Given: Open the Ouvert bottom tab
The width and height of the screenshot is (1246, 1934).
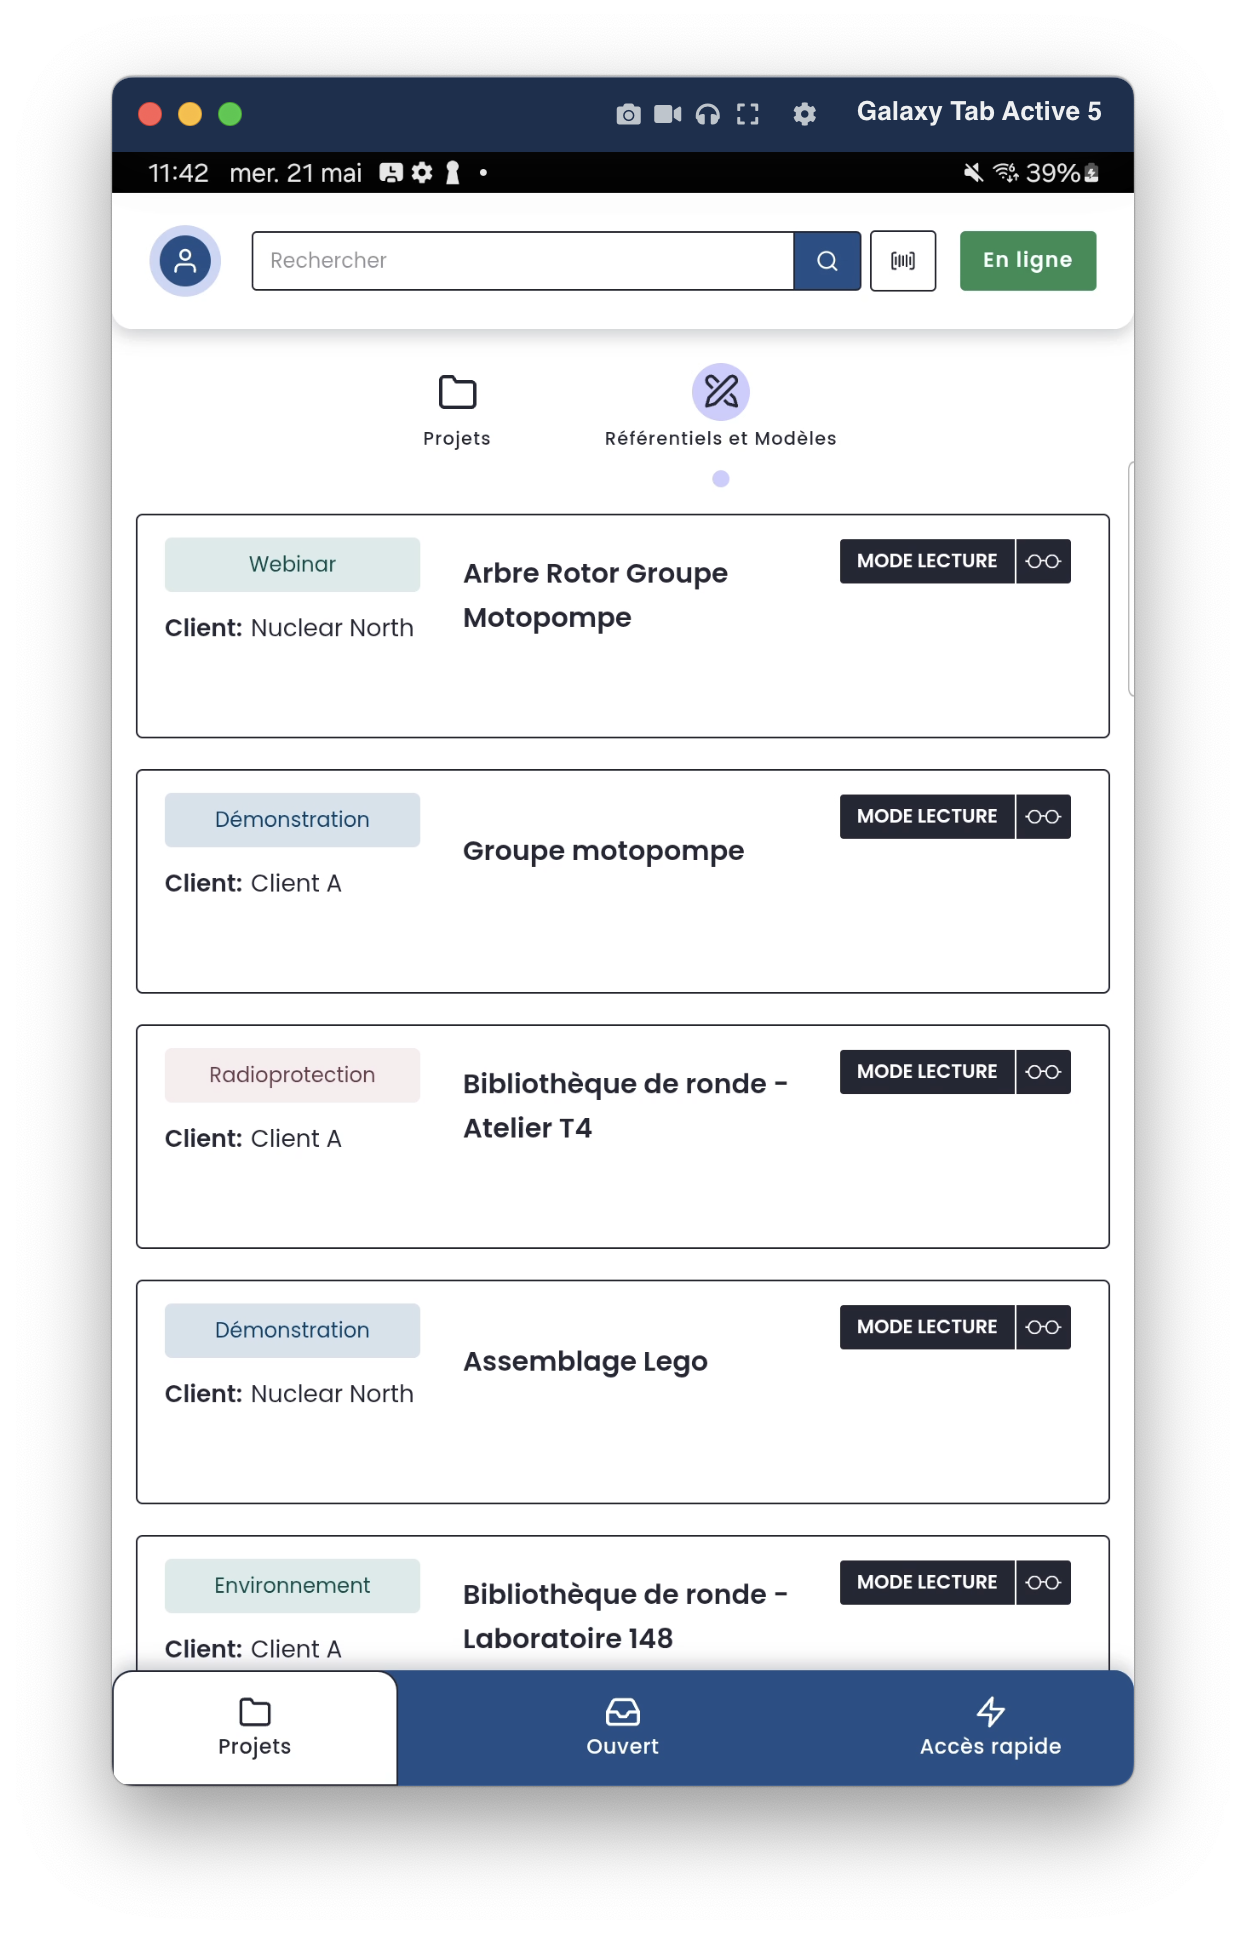Looking at the screenshot, I should pos(622,1727).
